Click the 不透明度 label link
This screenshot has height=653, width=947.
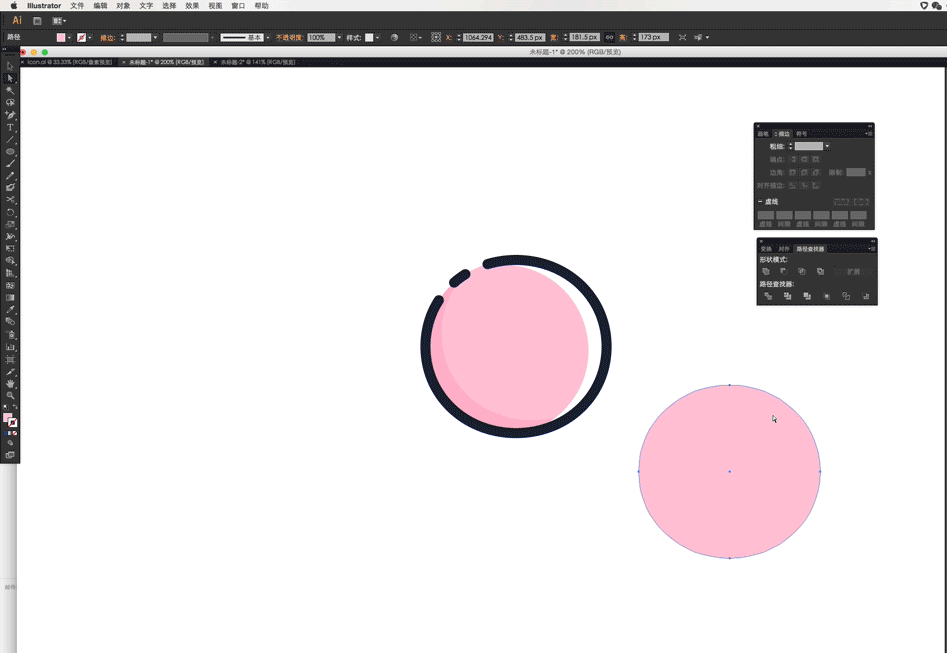(290, 37)
